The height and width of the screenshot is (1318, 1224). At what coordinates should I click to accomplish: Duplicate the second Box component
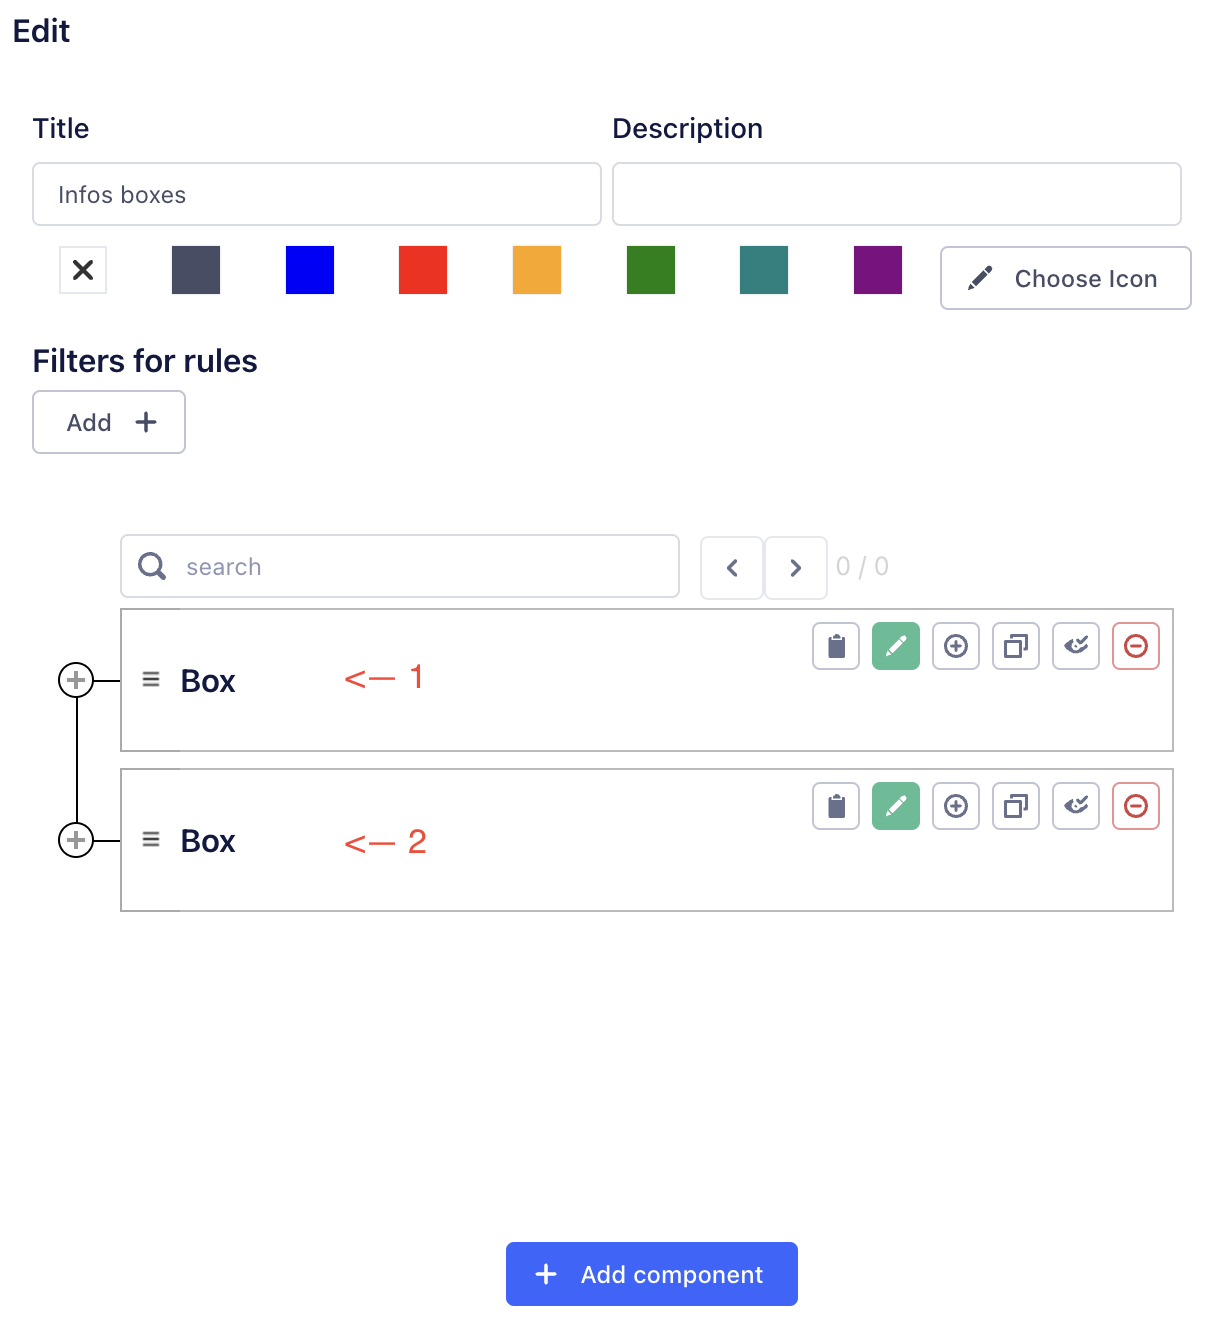point(1016,806)
